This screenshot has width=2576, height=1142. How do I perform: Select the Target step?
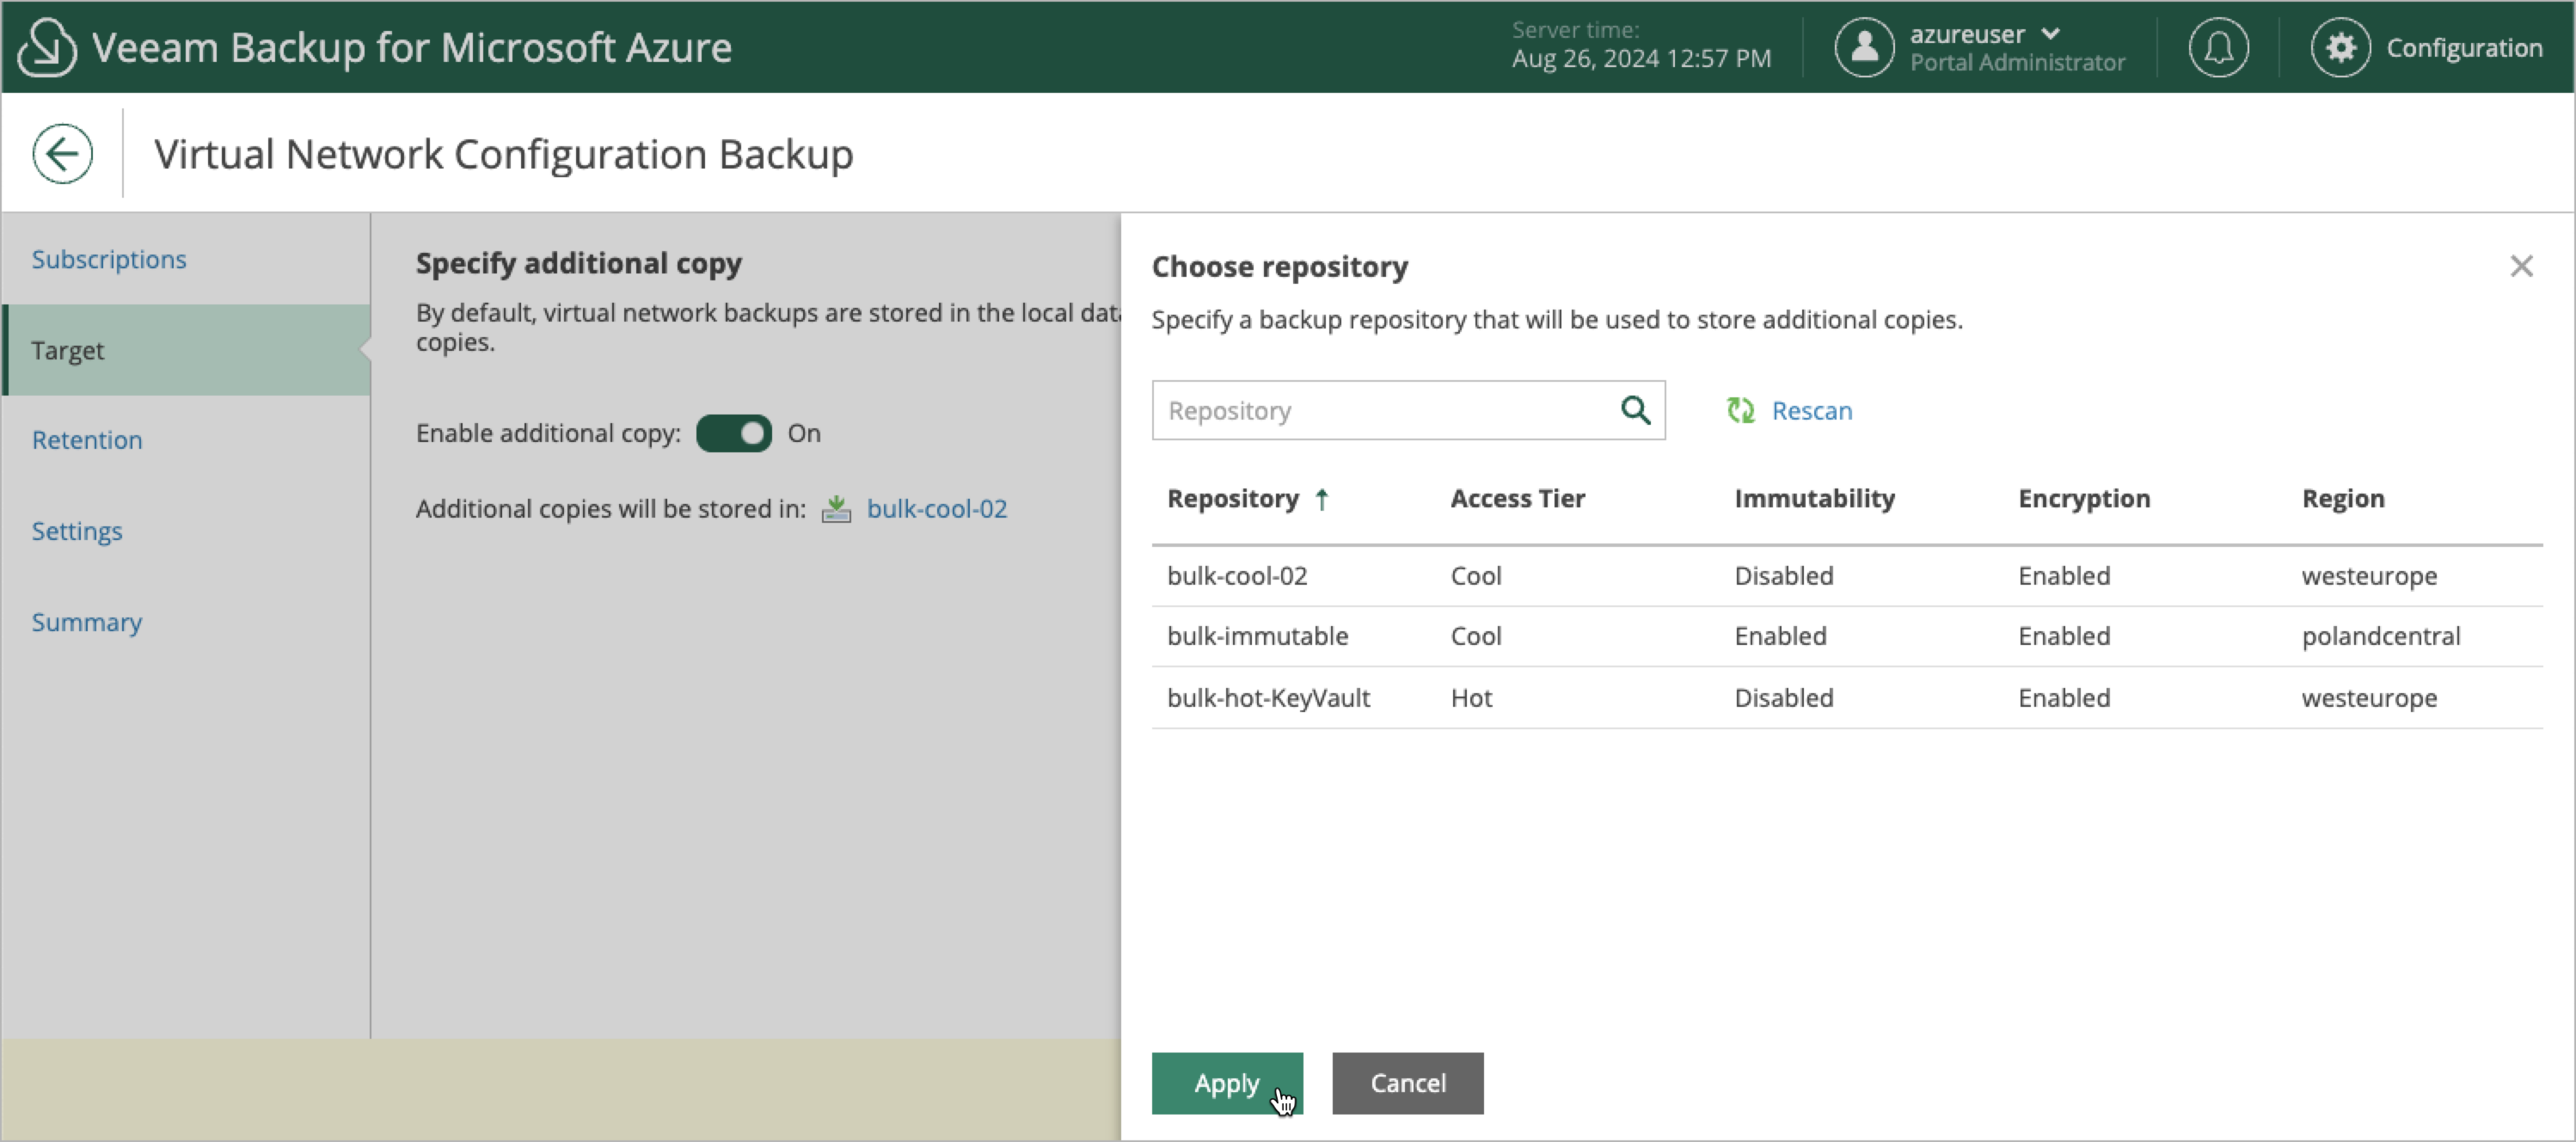[186, 350]
